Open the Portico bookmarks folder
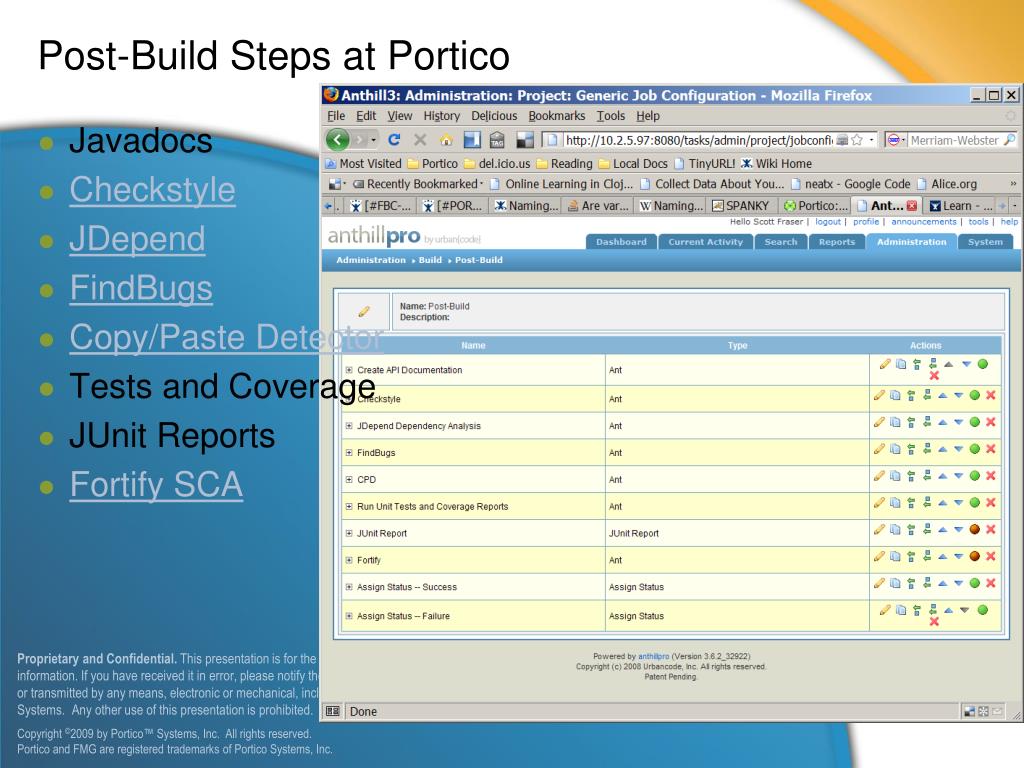Image resolution: width=1024 pixels, height=768 pixels. [x=432, y=164]
